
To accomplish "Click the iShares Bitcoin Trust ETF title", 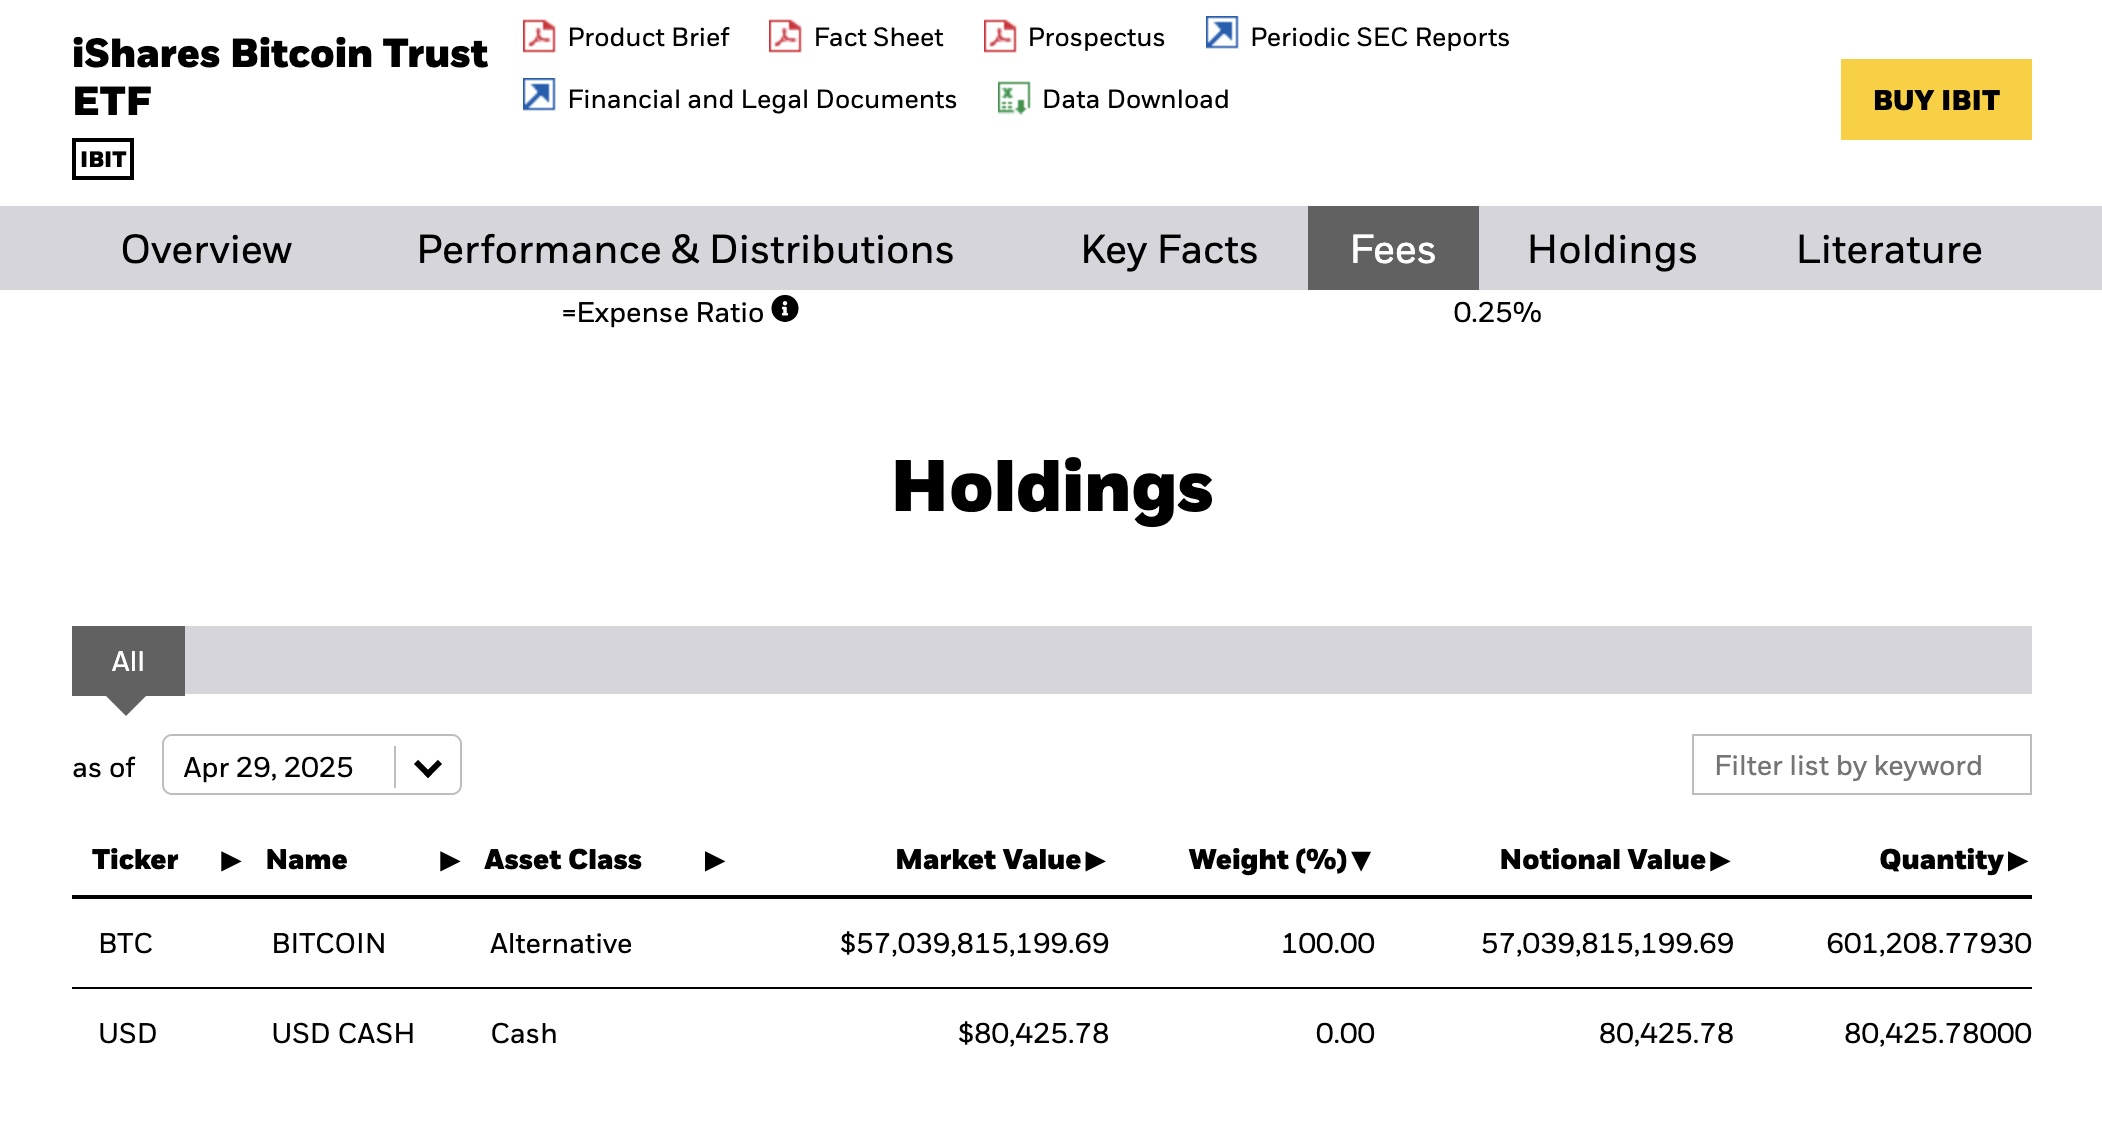I will click(280, 77).
